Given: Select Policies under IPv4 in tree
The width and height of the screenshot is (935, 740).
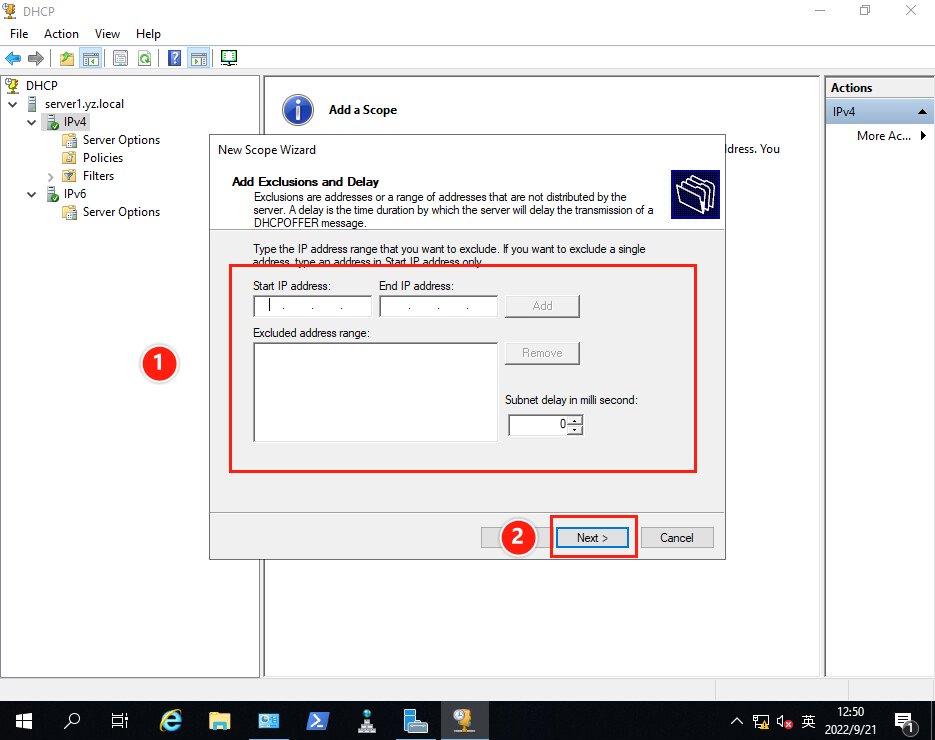Looking at the screenshot, I should click(102, 158).
